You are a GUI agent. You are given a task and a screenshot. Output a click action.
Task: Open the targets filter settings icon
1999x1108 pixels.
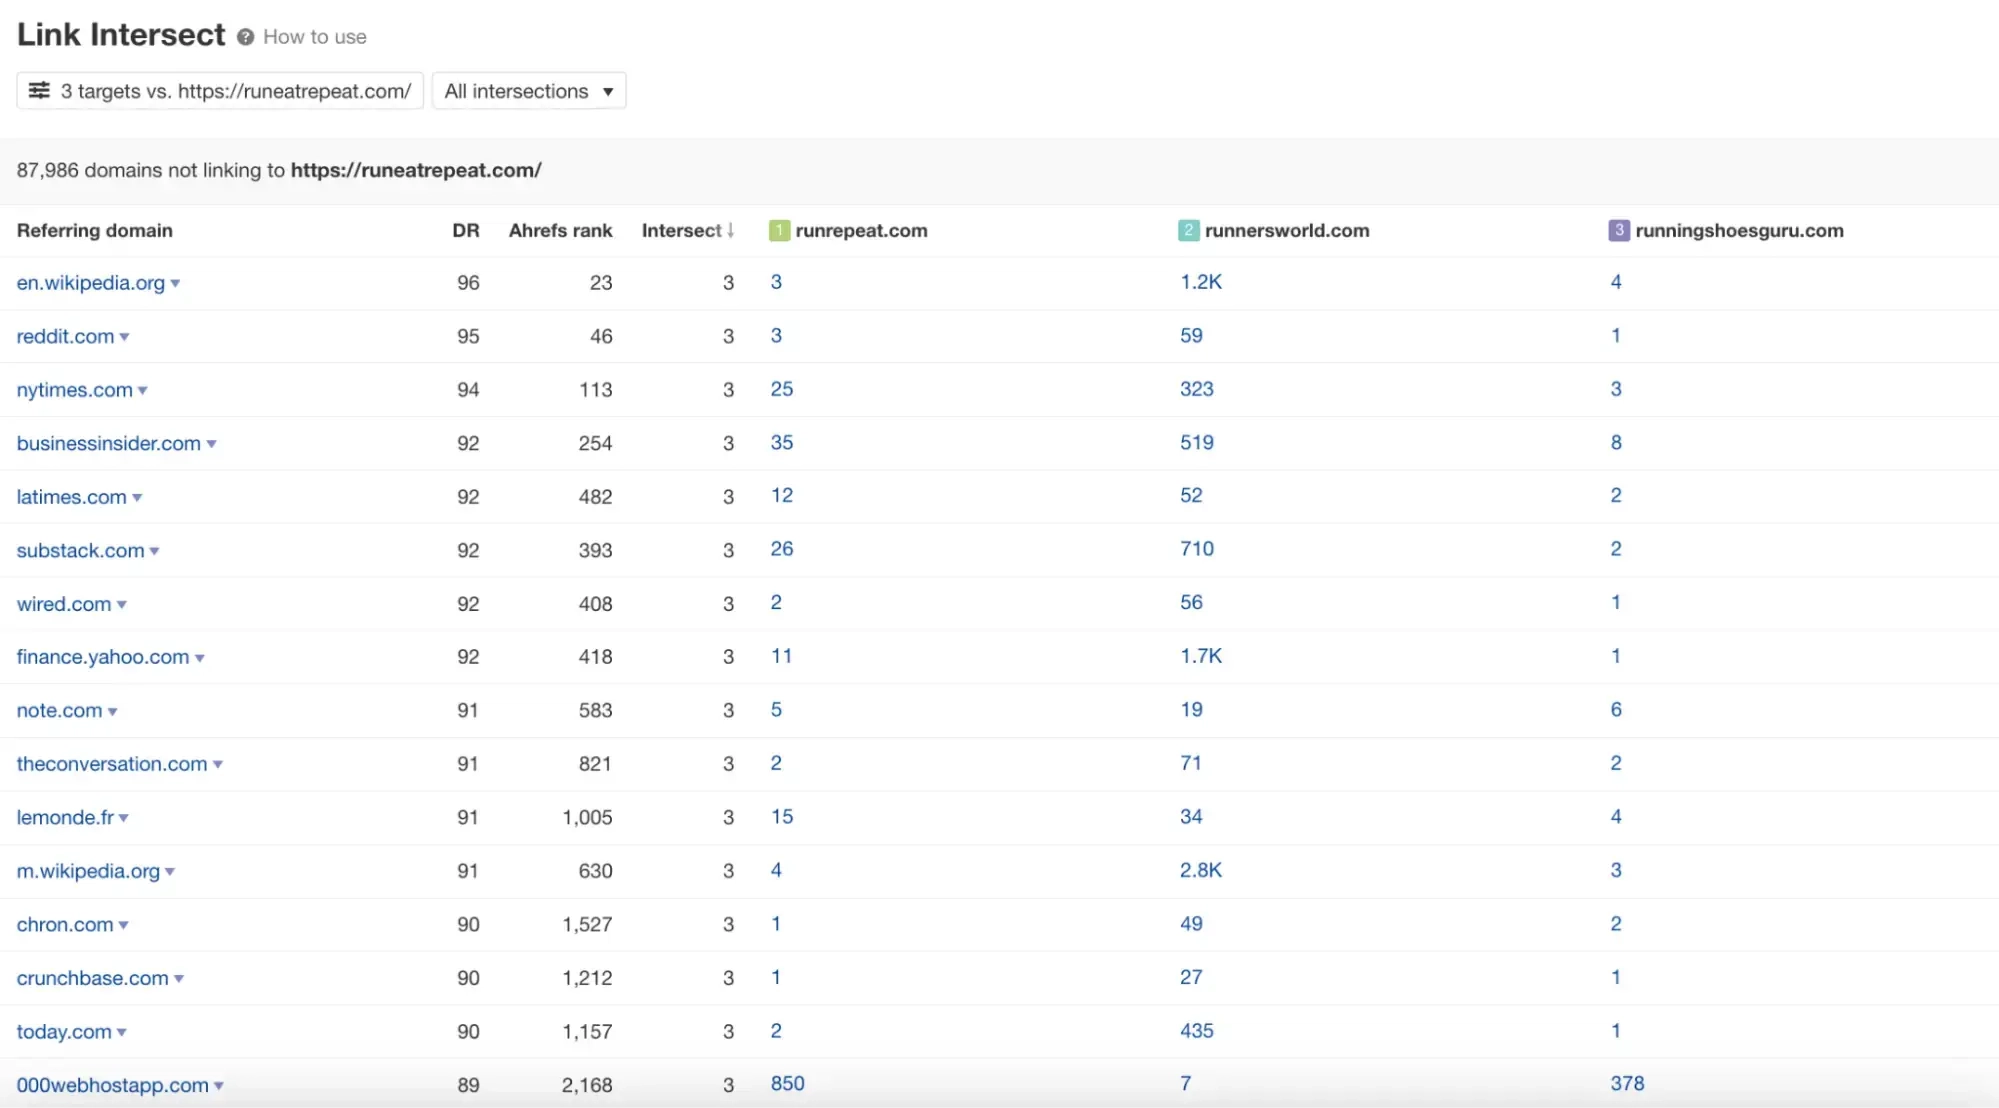(x=39, y=91)
